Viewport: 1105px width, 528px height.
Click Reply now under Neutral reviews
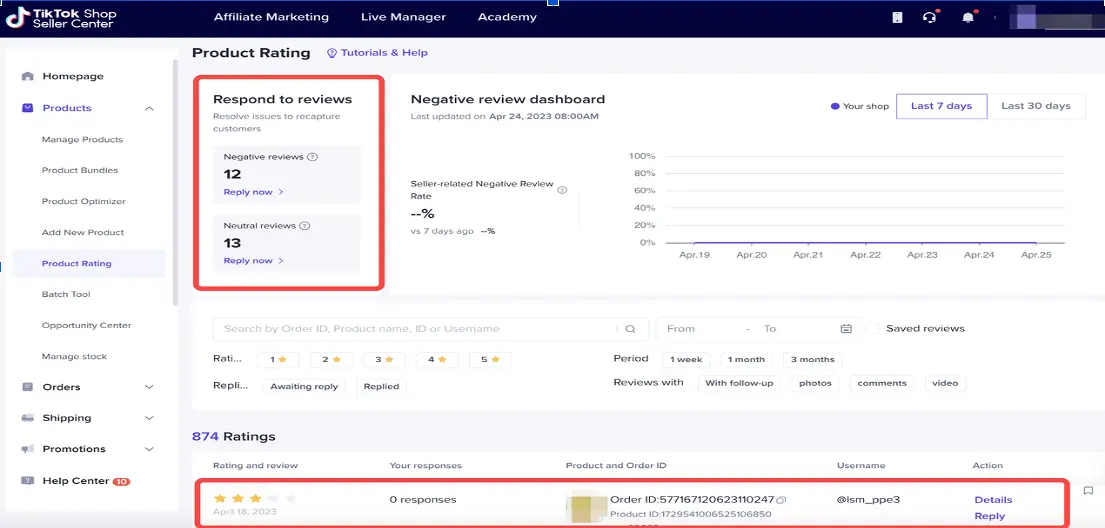pyautogui.click(x=254, y=261)
